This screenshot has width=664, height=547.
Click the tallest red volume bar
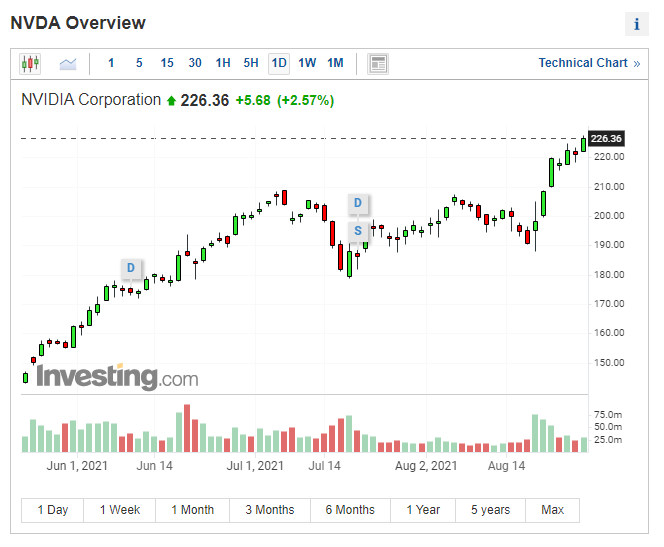(x=187, y=428)
